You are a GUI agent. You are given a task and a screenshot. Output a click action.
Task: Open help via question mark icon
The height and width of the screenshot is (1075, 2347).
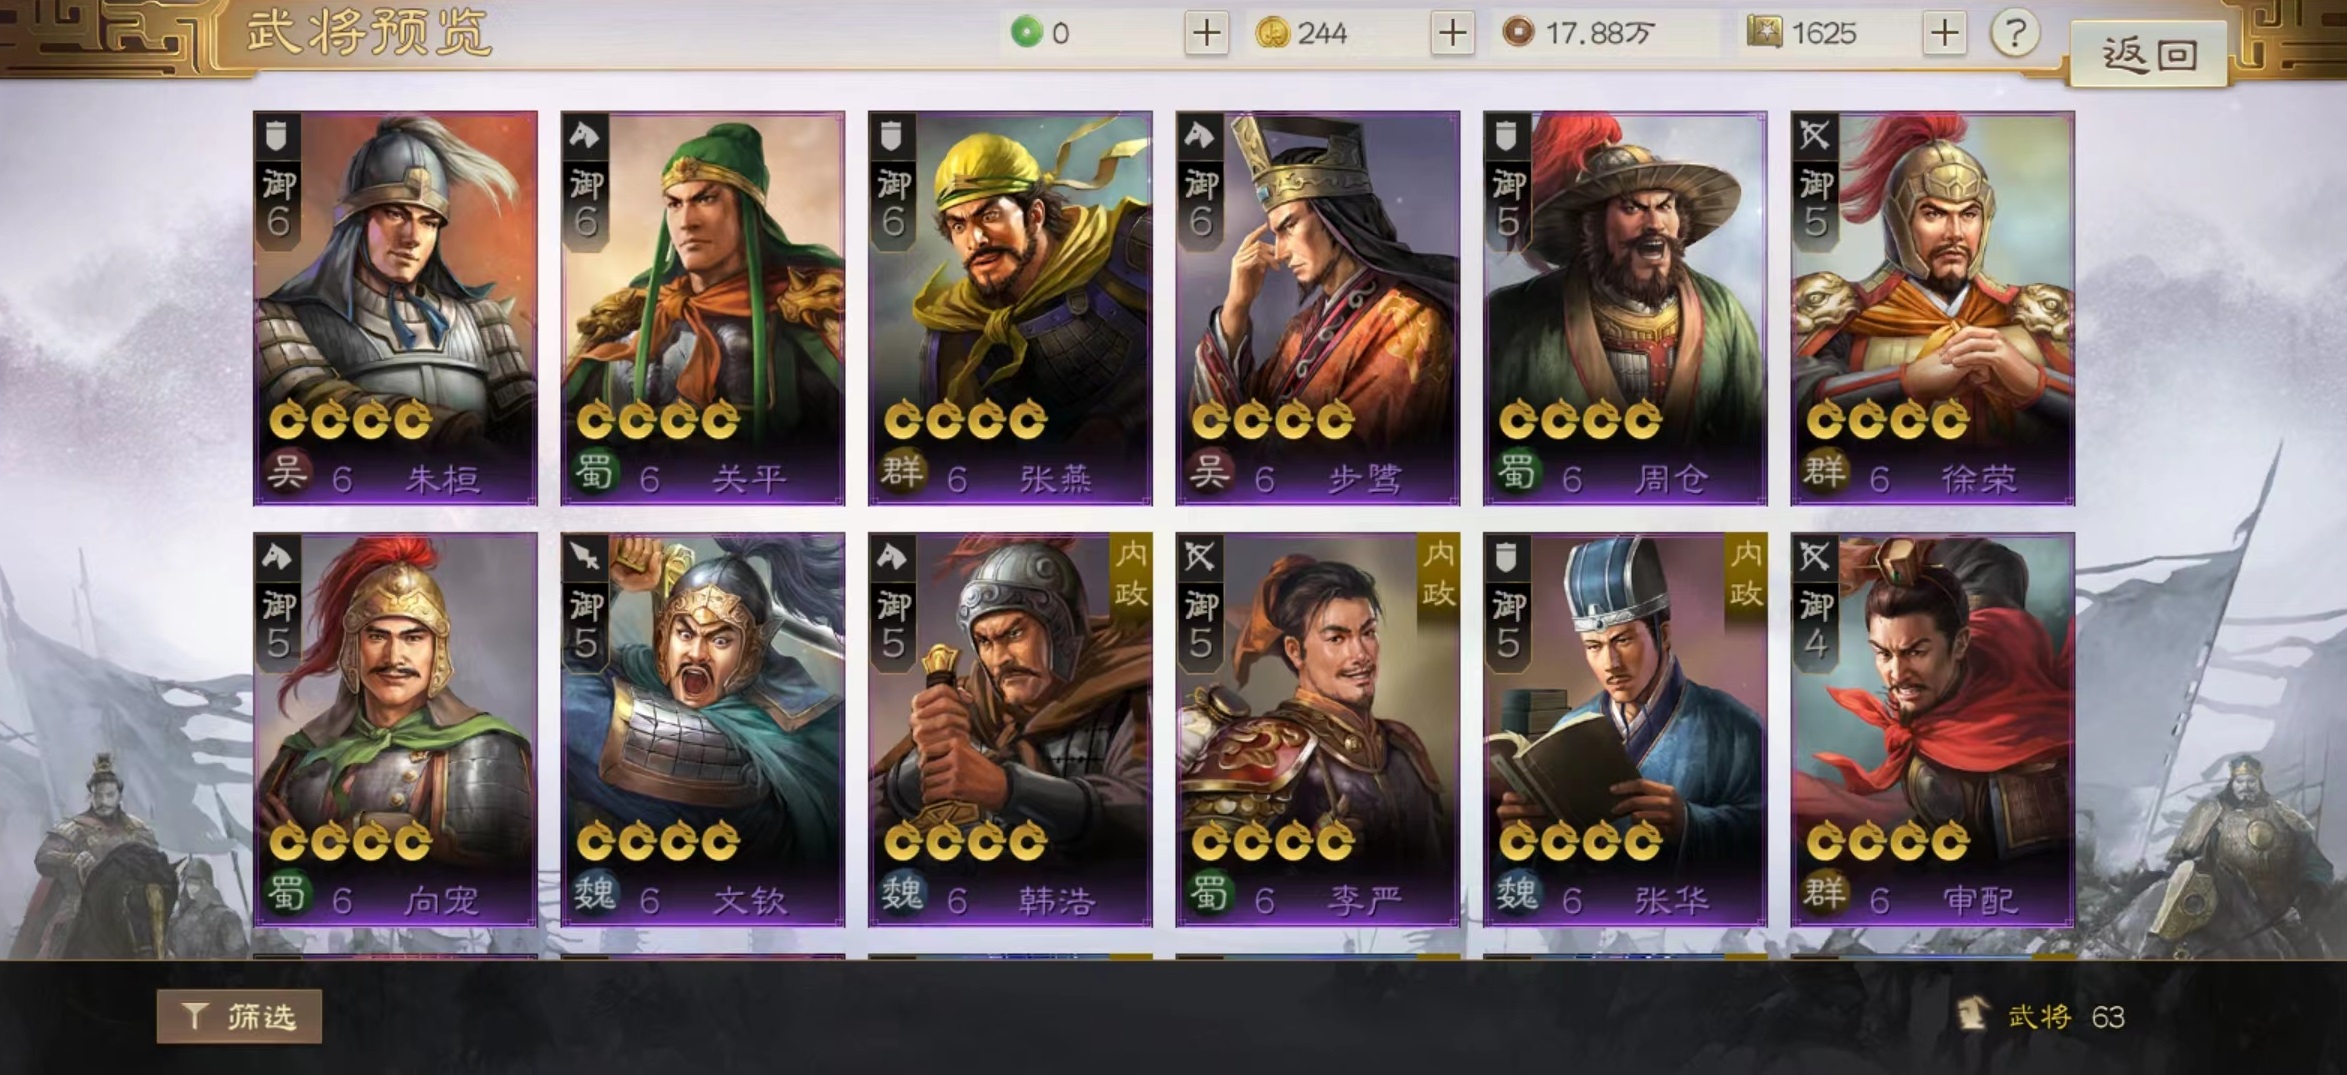[x=2014, y=33]
